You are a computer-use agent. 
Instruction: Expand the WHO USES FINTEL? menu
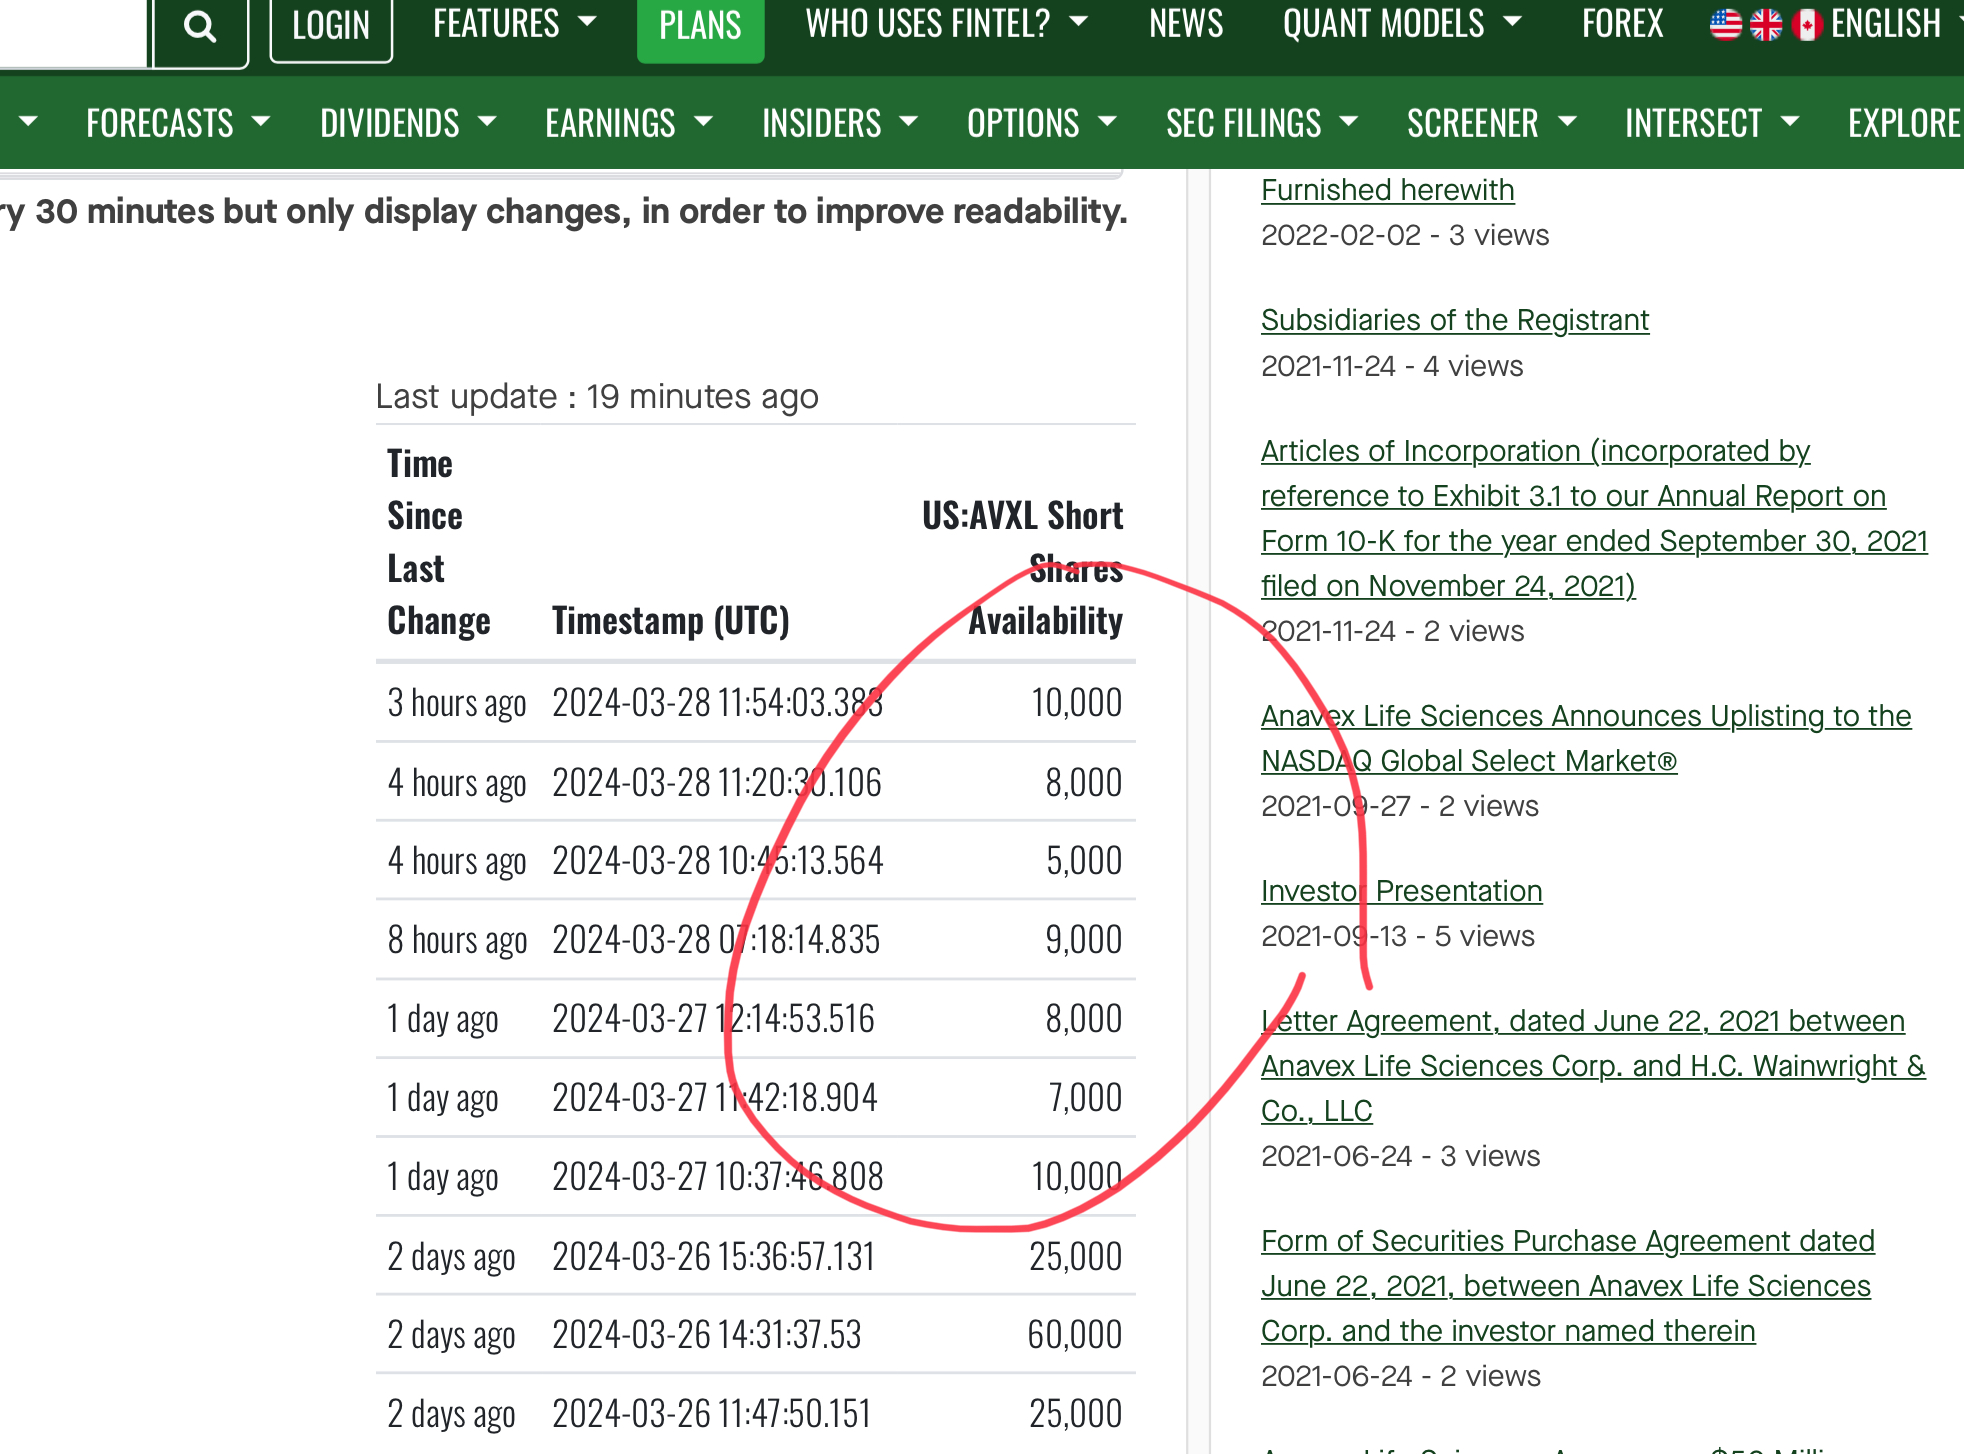pos(946,24)
